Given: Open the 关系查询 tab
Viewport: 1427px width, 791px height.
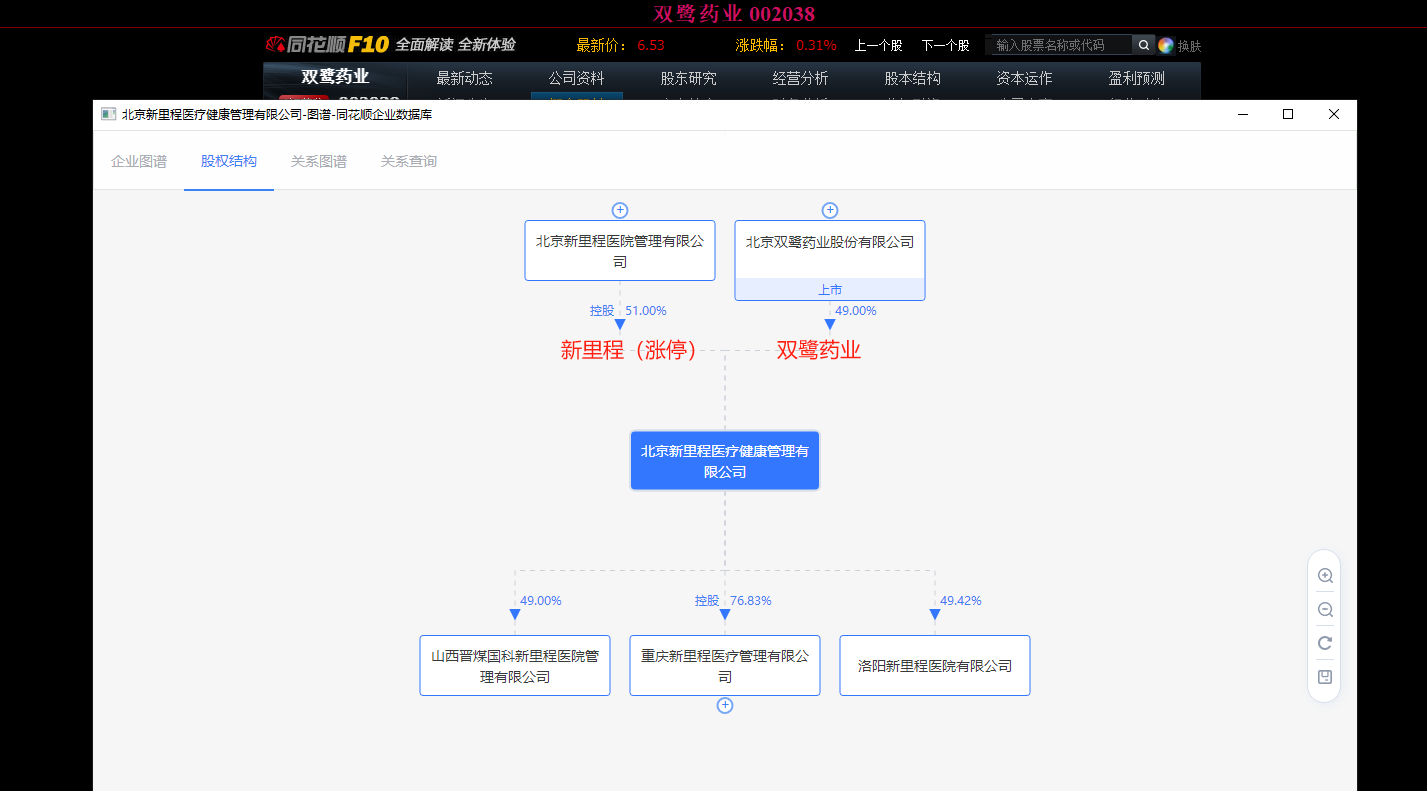Looking at the screenshot, I should pos(409,161).
